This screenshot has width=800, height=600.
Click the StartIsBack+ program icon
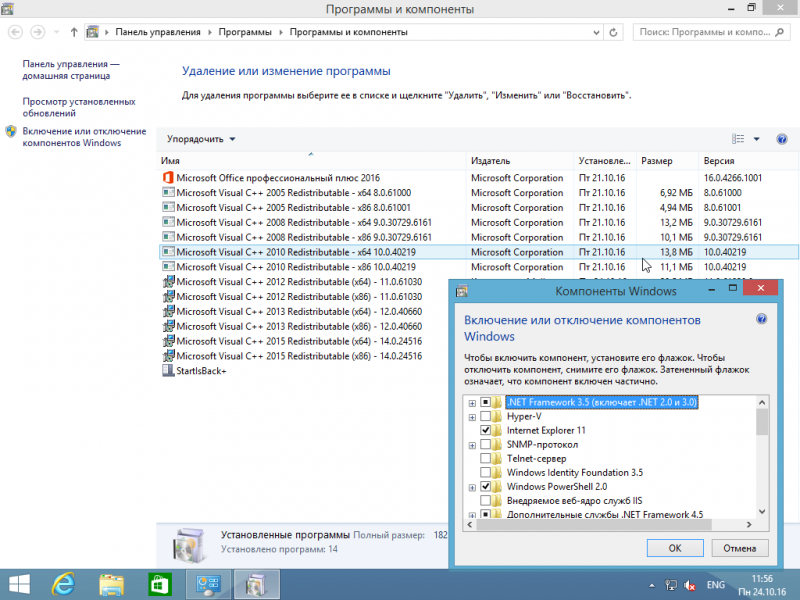click(x=168, y=370)
